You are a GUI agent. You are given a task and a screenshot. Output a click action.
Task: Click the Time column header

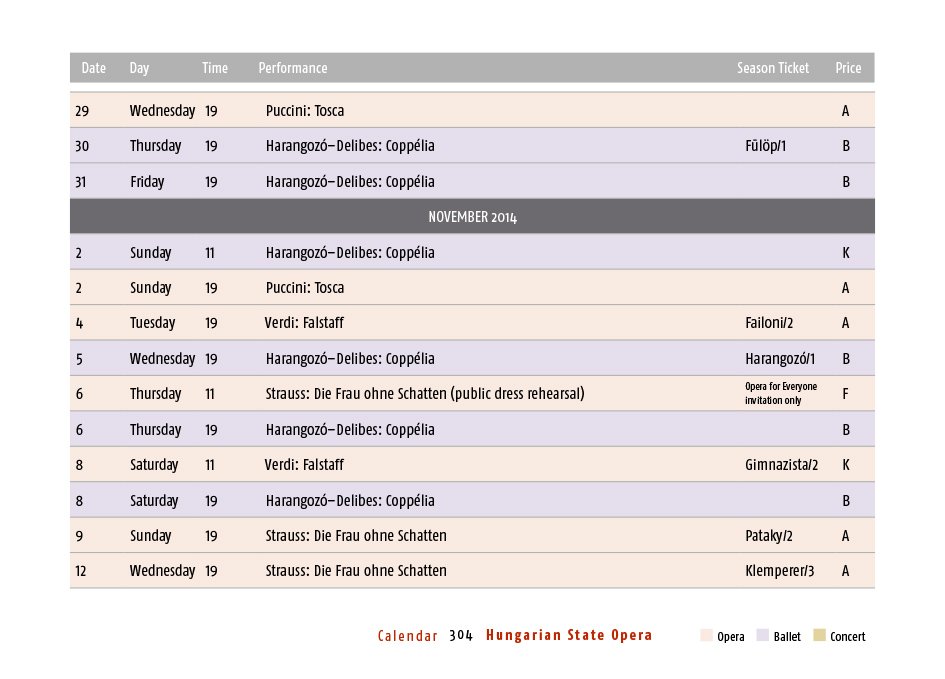point(215,68)
